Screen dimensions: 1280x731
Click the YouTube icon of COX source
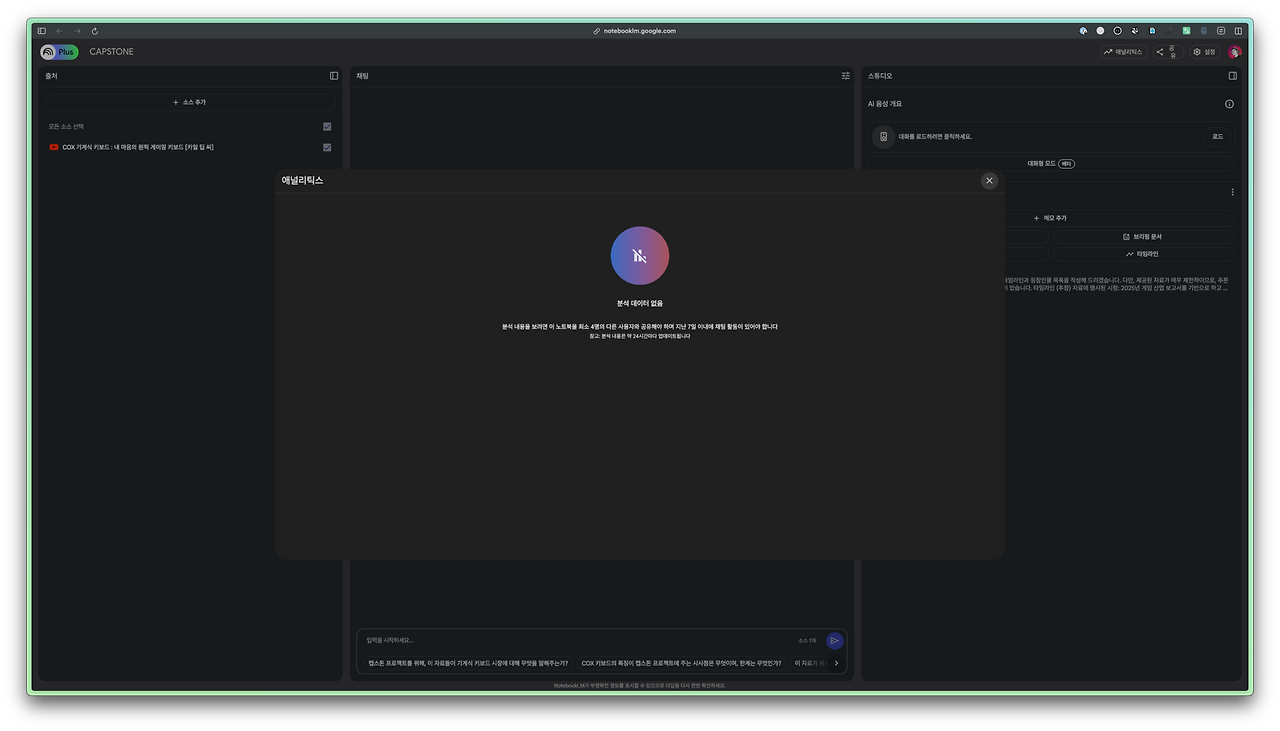coord(54,147)
